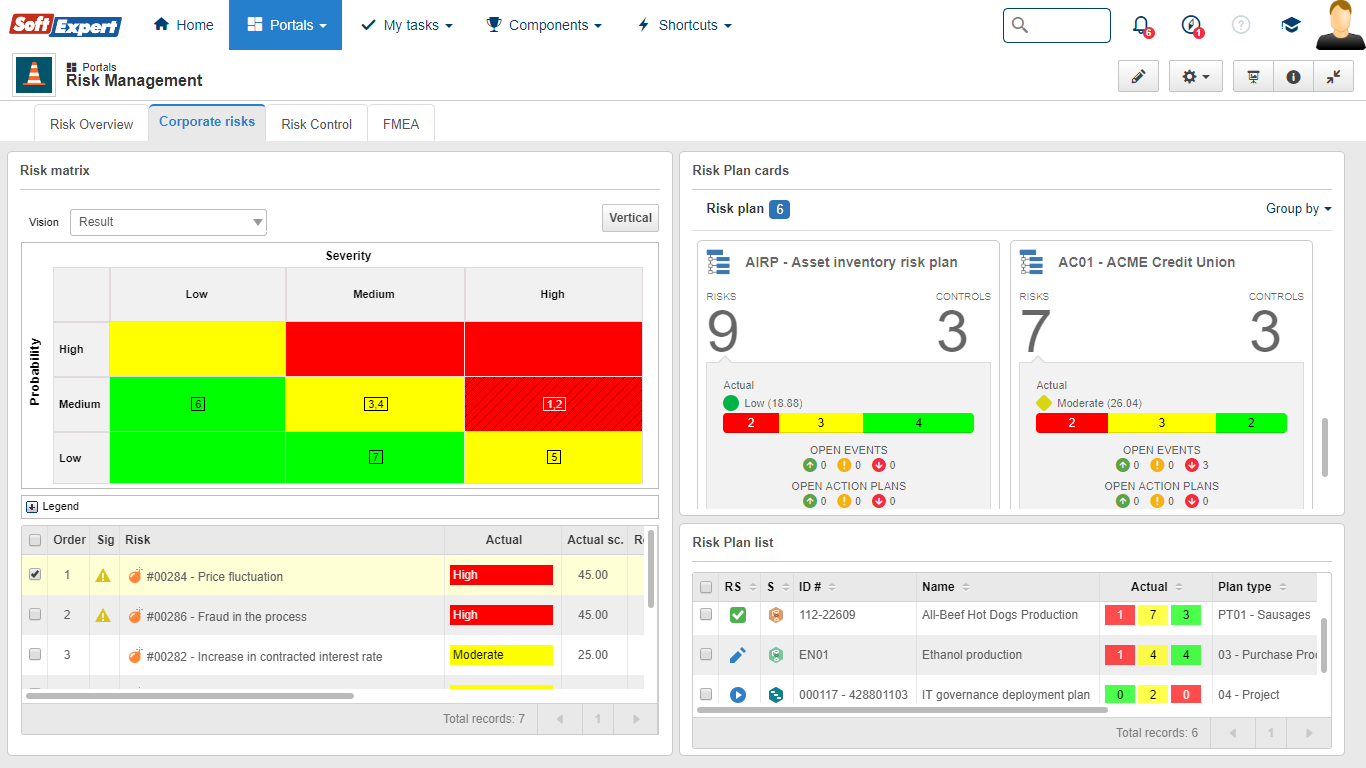
Task: Click the help question mark icon
Action: 1241,25
